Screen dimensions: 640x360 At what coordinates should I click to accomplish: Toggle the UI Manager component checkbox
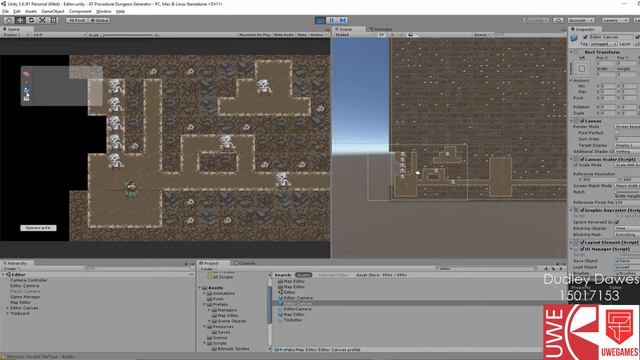[x=582, y=249]
